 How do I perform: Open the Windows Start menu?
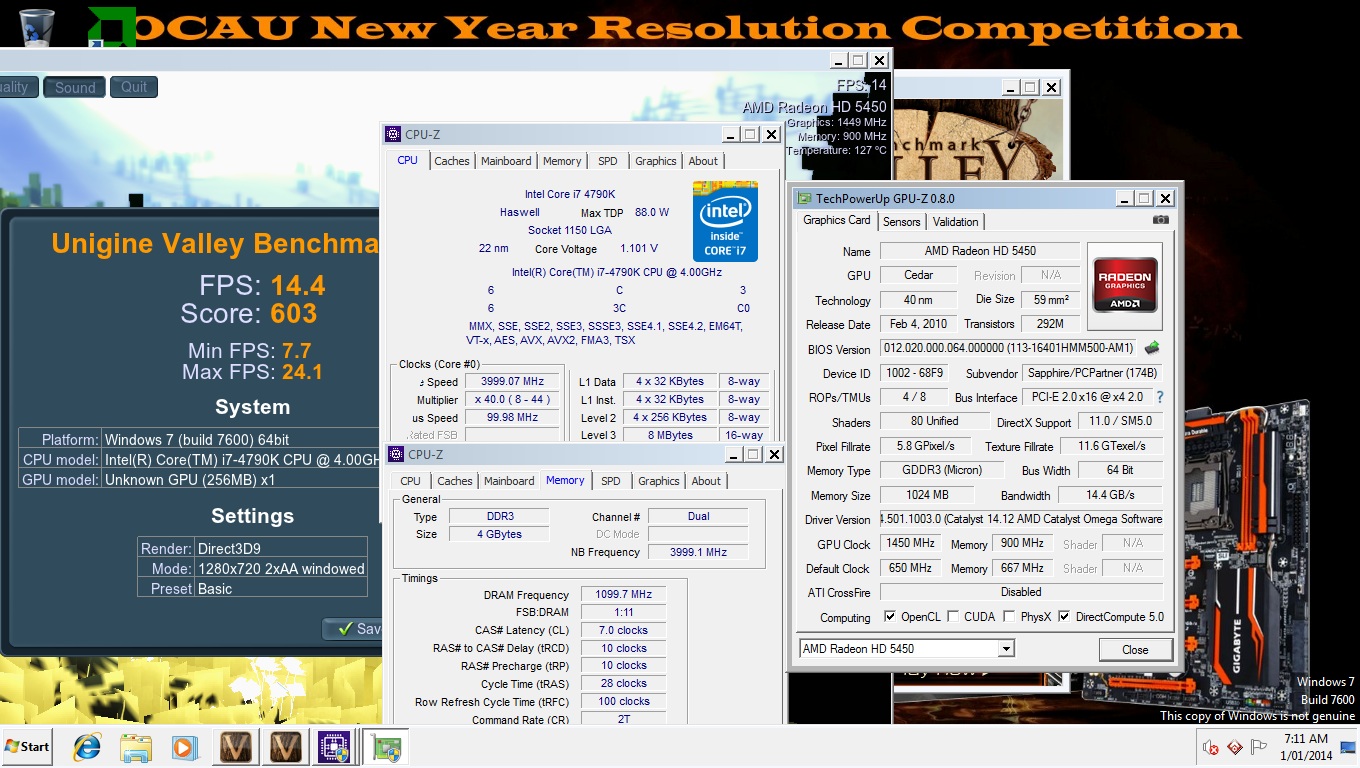(27, 747)
